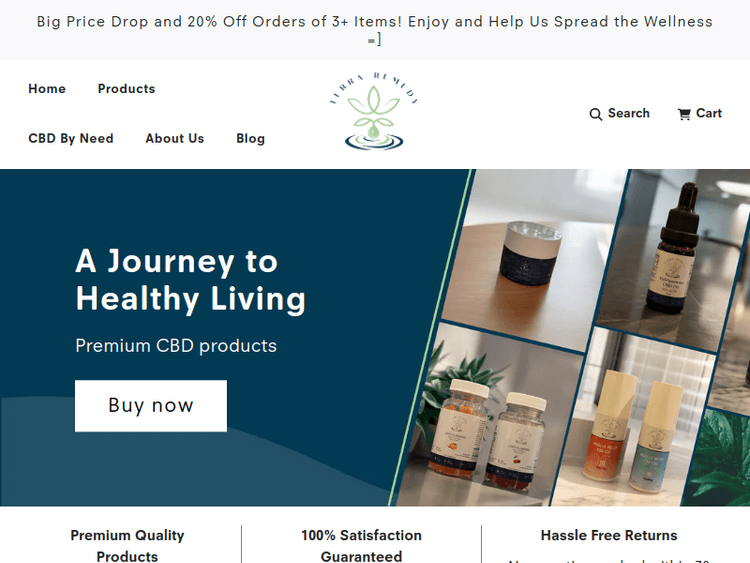Open the Blog page link
This screenshot has height=563, width=750.
pos(250,139)
